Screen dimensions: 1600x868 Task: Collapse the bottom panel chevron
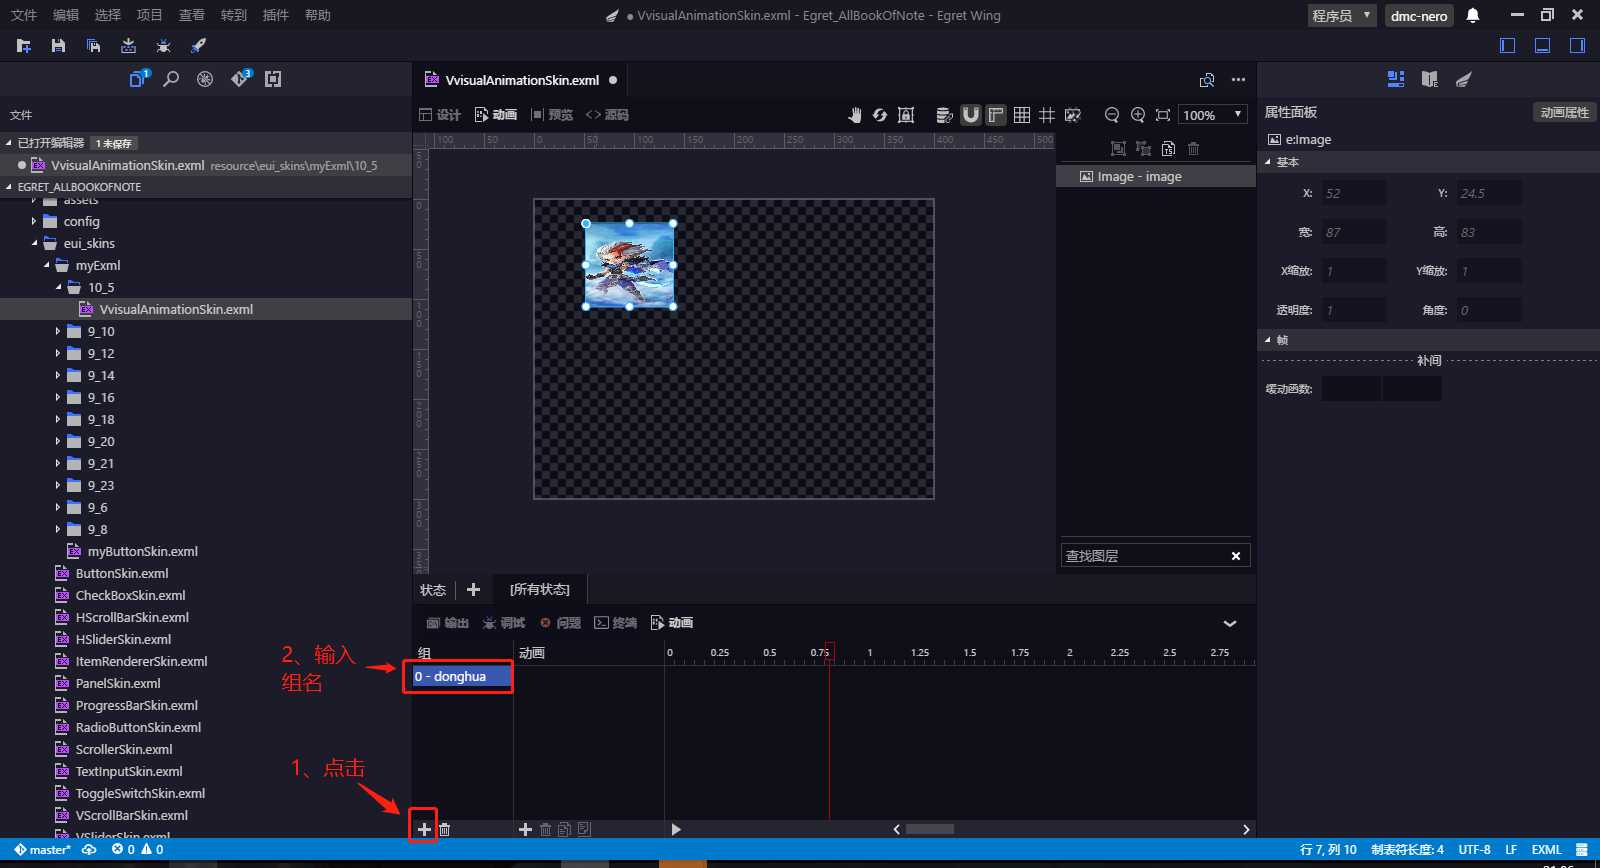pos(1230,623)
